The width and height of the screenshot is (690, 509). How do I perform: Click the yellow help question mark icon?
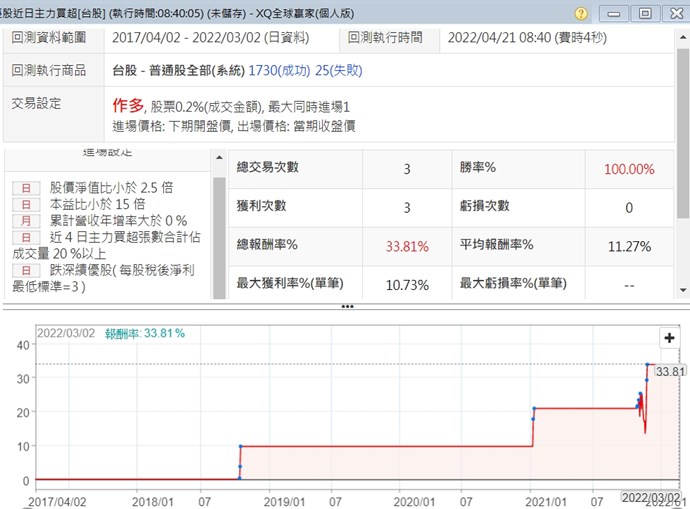(582, 14)
